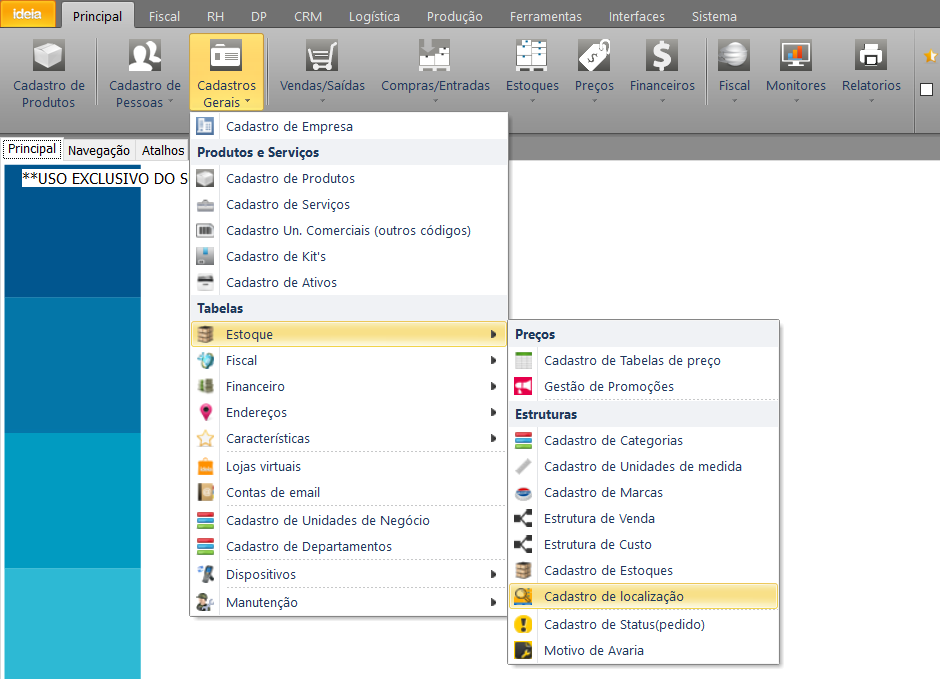Open Cadastro de Produtos ribbon icon
Viewport: 940px width, 679px height.
pos(48,58)
